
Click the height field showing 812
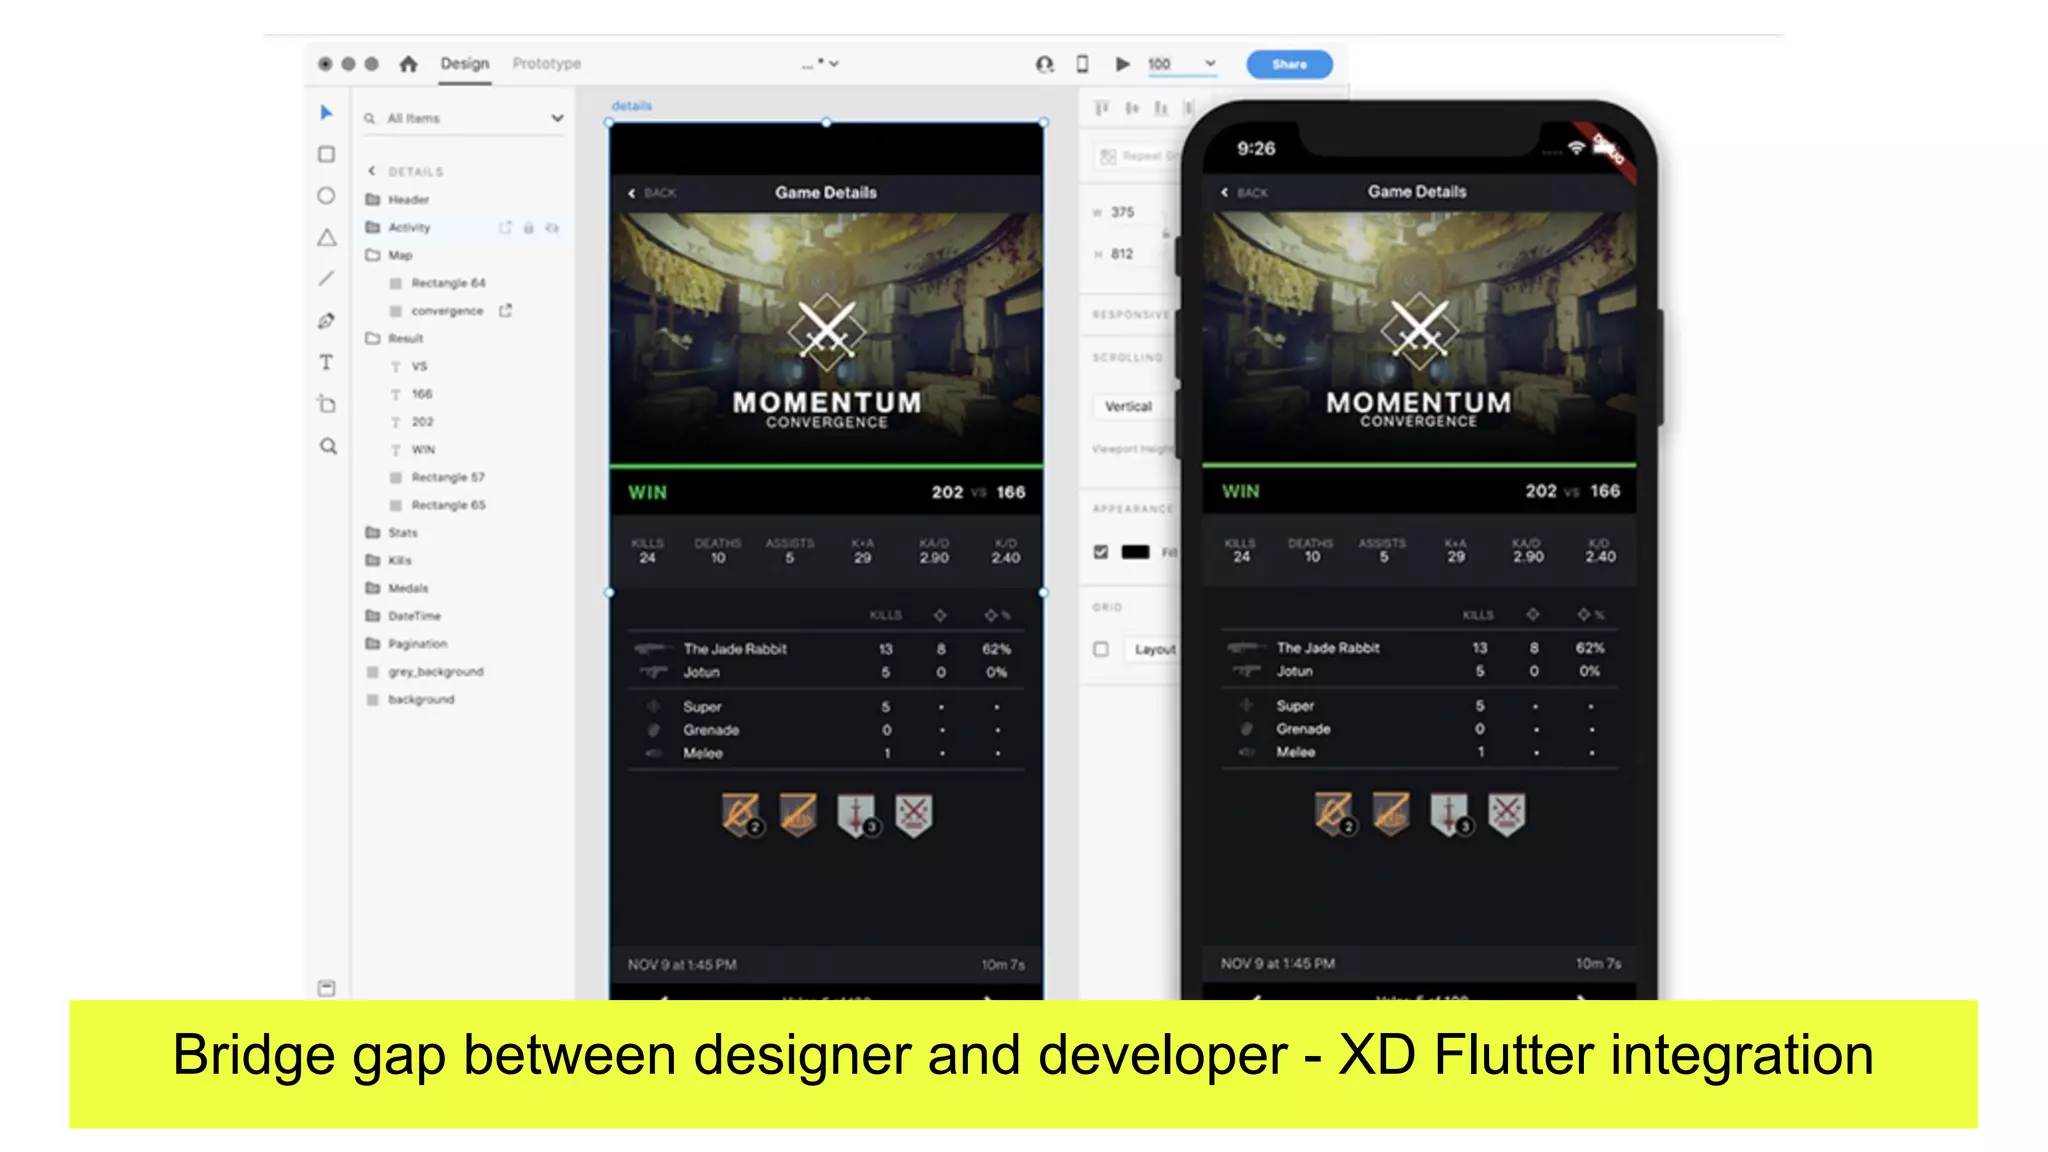(1134, 254)
